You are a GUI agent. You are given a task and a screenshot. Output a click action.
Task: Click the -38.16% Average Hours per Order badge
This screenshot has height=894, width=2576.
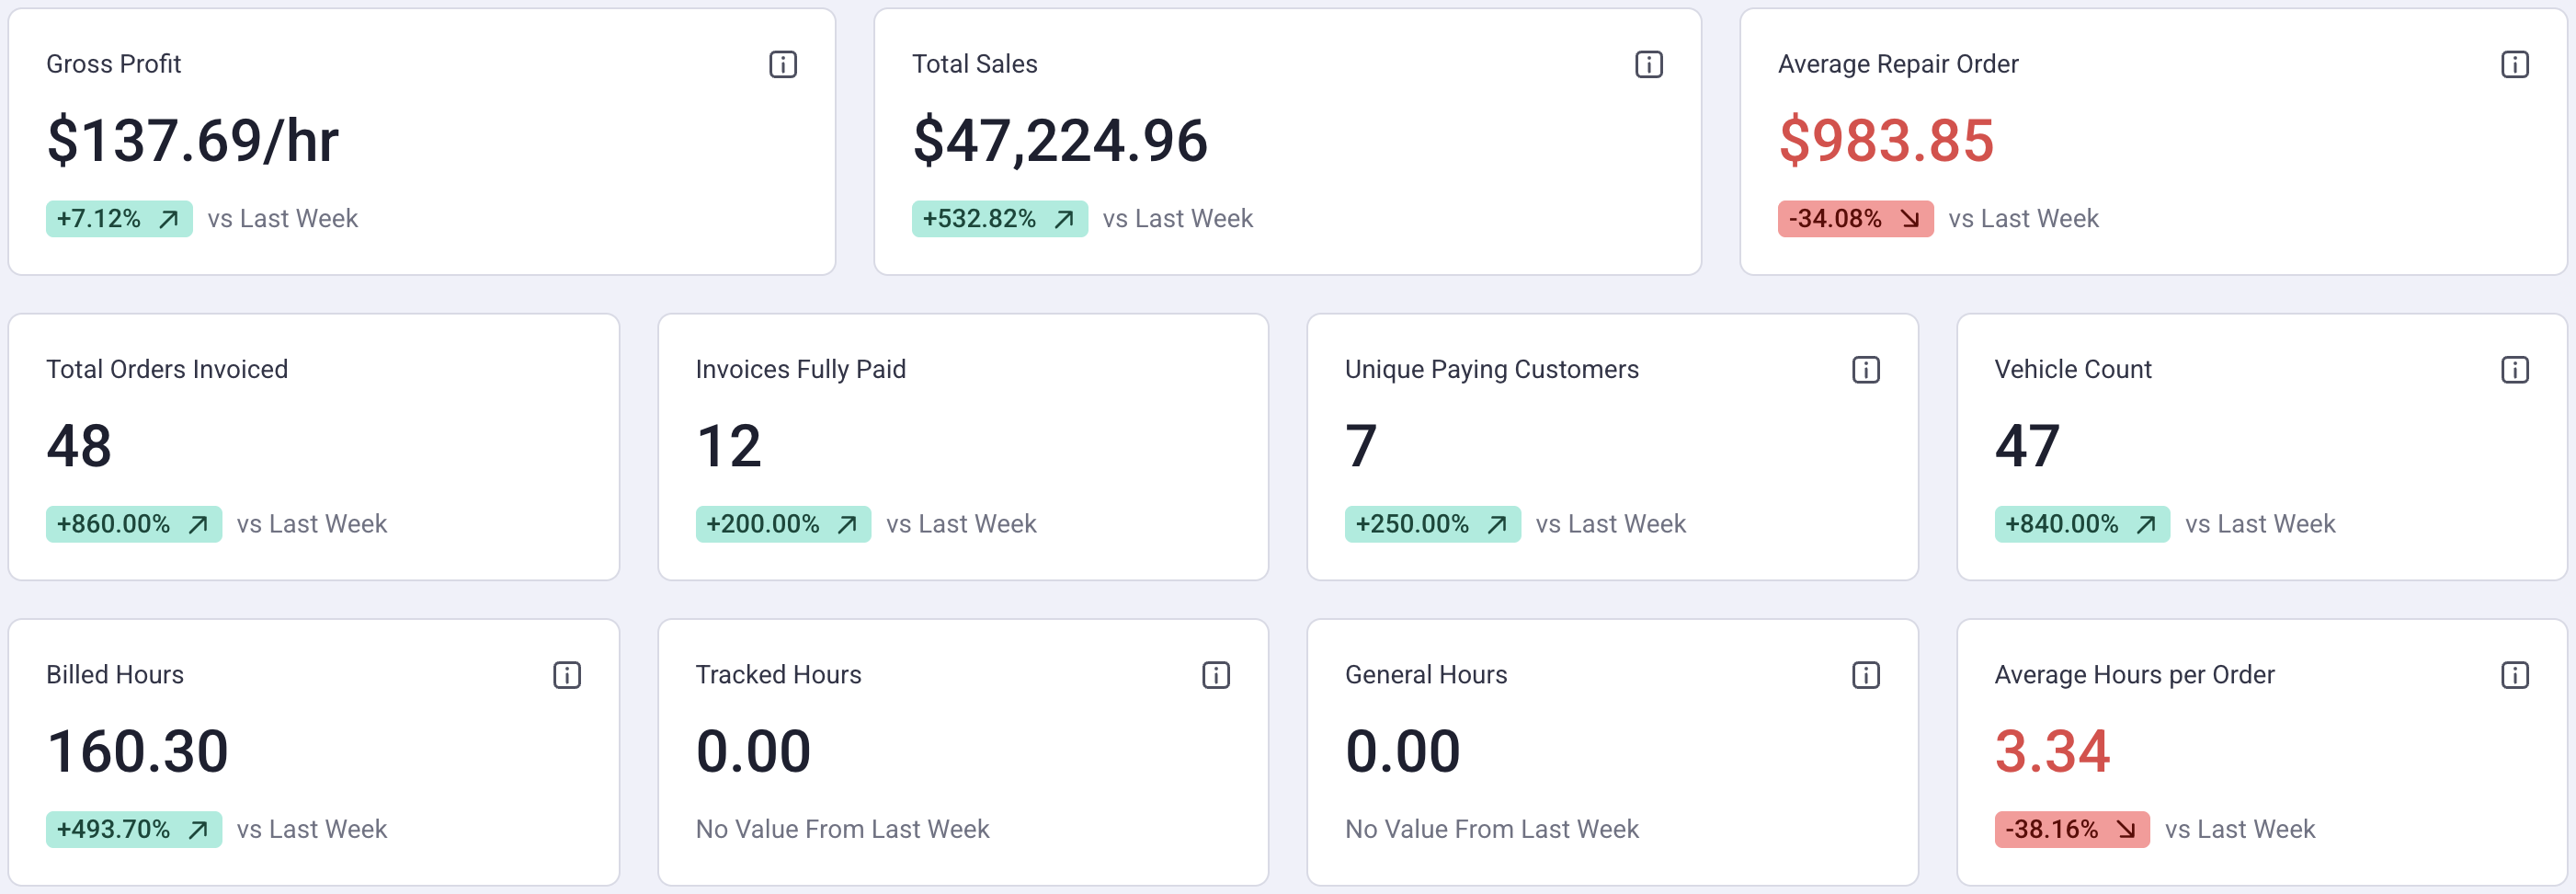pyautogui.click(x=2072, y=829)
